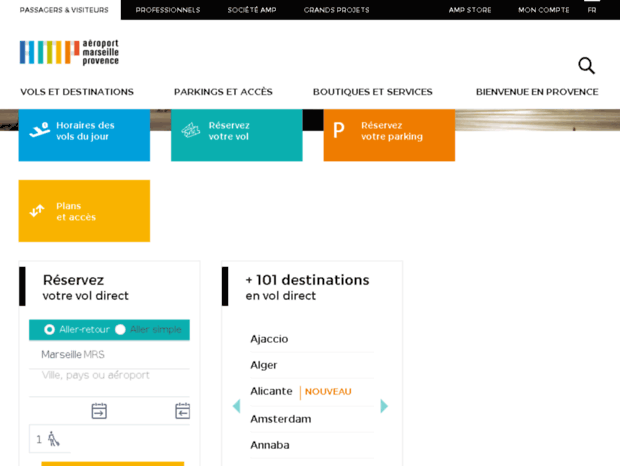
Task: Show previous destinations with left arrow
Action: (x=236, y=406)
